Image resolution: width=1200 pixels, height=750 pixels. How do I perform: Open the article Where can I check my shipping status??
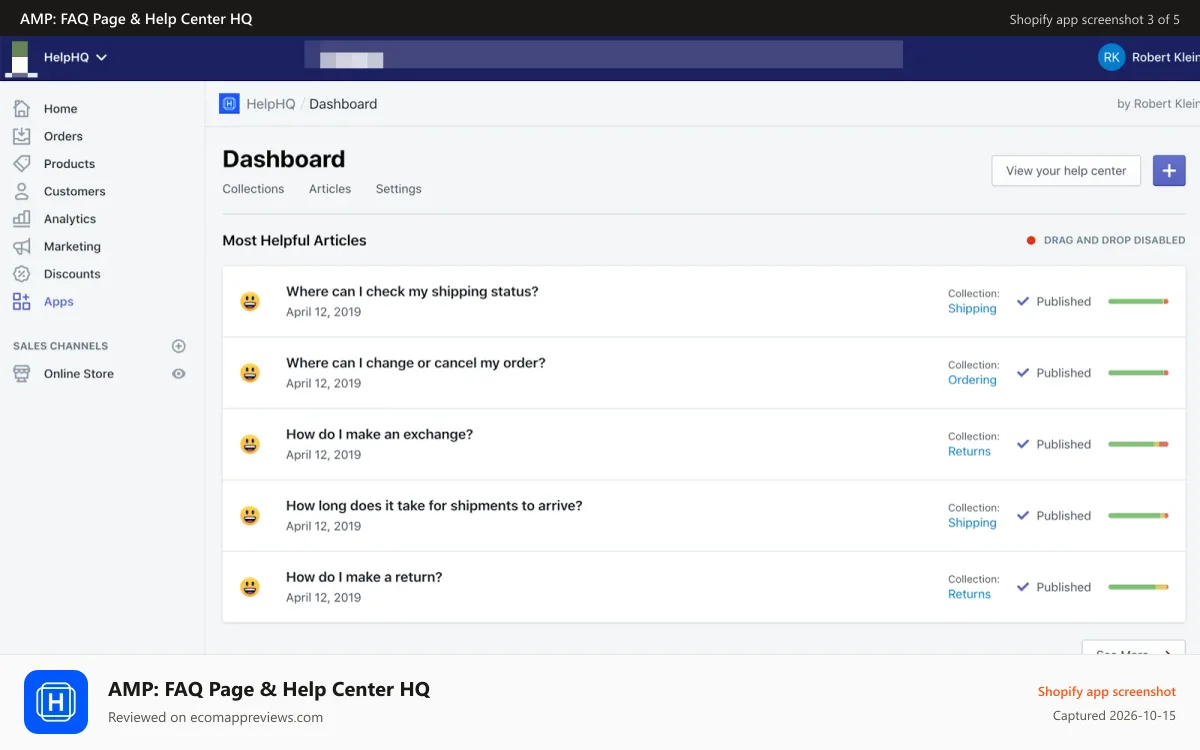pos(412,291)
